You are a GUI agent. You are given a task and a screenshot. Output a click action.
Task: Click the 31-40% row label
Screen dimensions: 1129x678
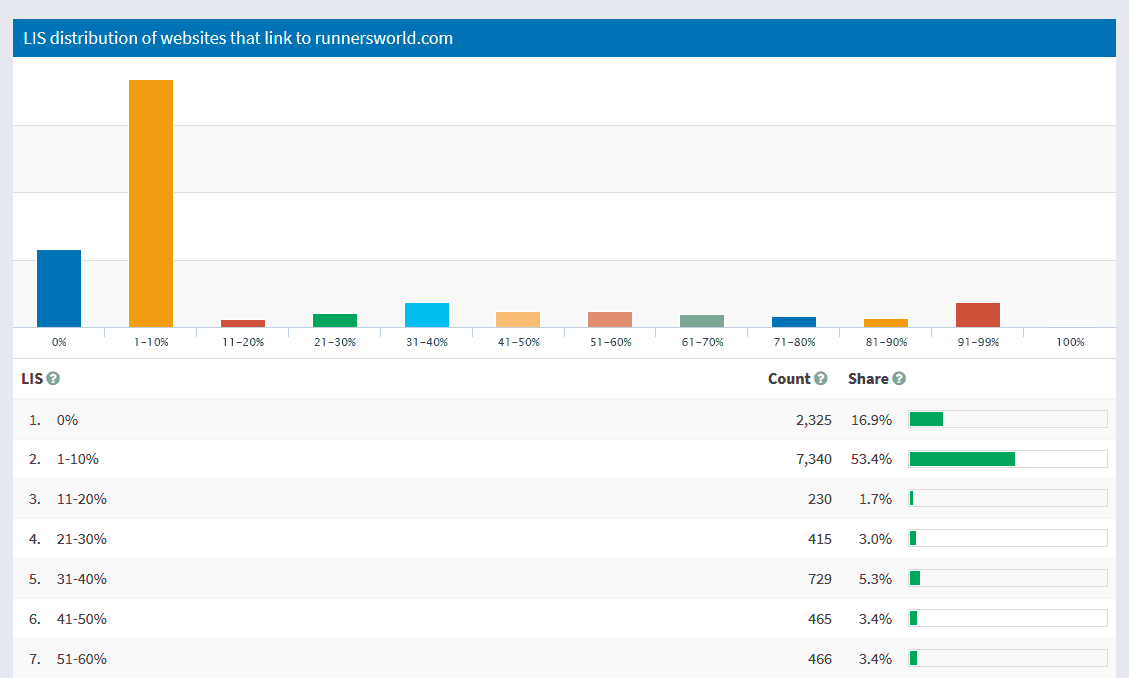pyautogui.click(x=81, y=579)
